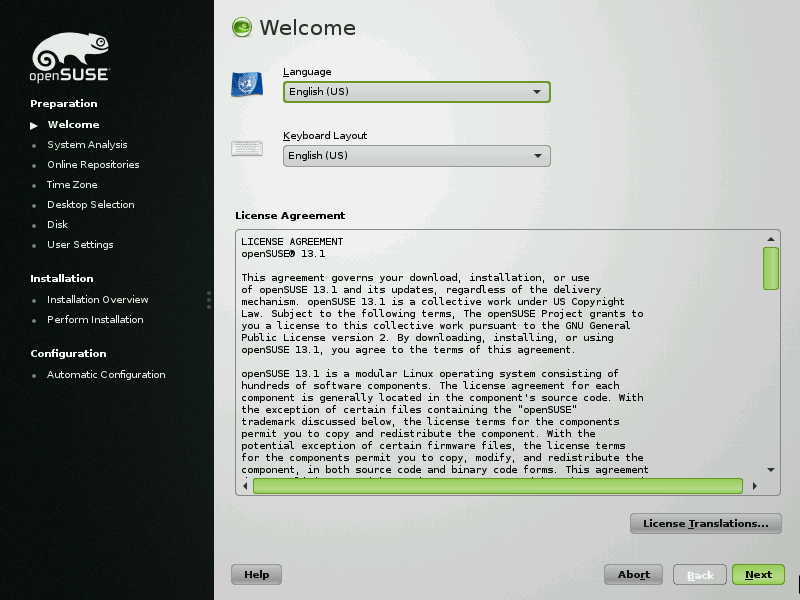Image resolution: width=800 pixels, height=600 pixels.
Task: Click the license vertical scrollbar thumb
Action: pos(771,267)
